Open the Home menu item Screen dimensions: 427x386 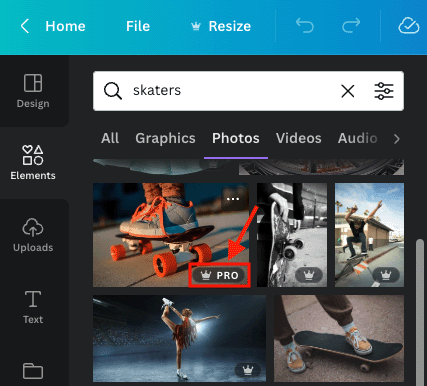pos(65,26)
